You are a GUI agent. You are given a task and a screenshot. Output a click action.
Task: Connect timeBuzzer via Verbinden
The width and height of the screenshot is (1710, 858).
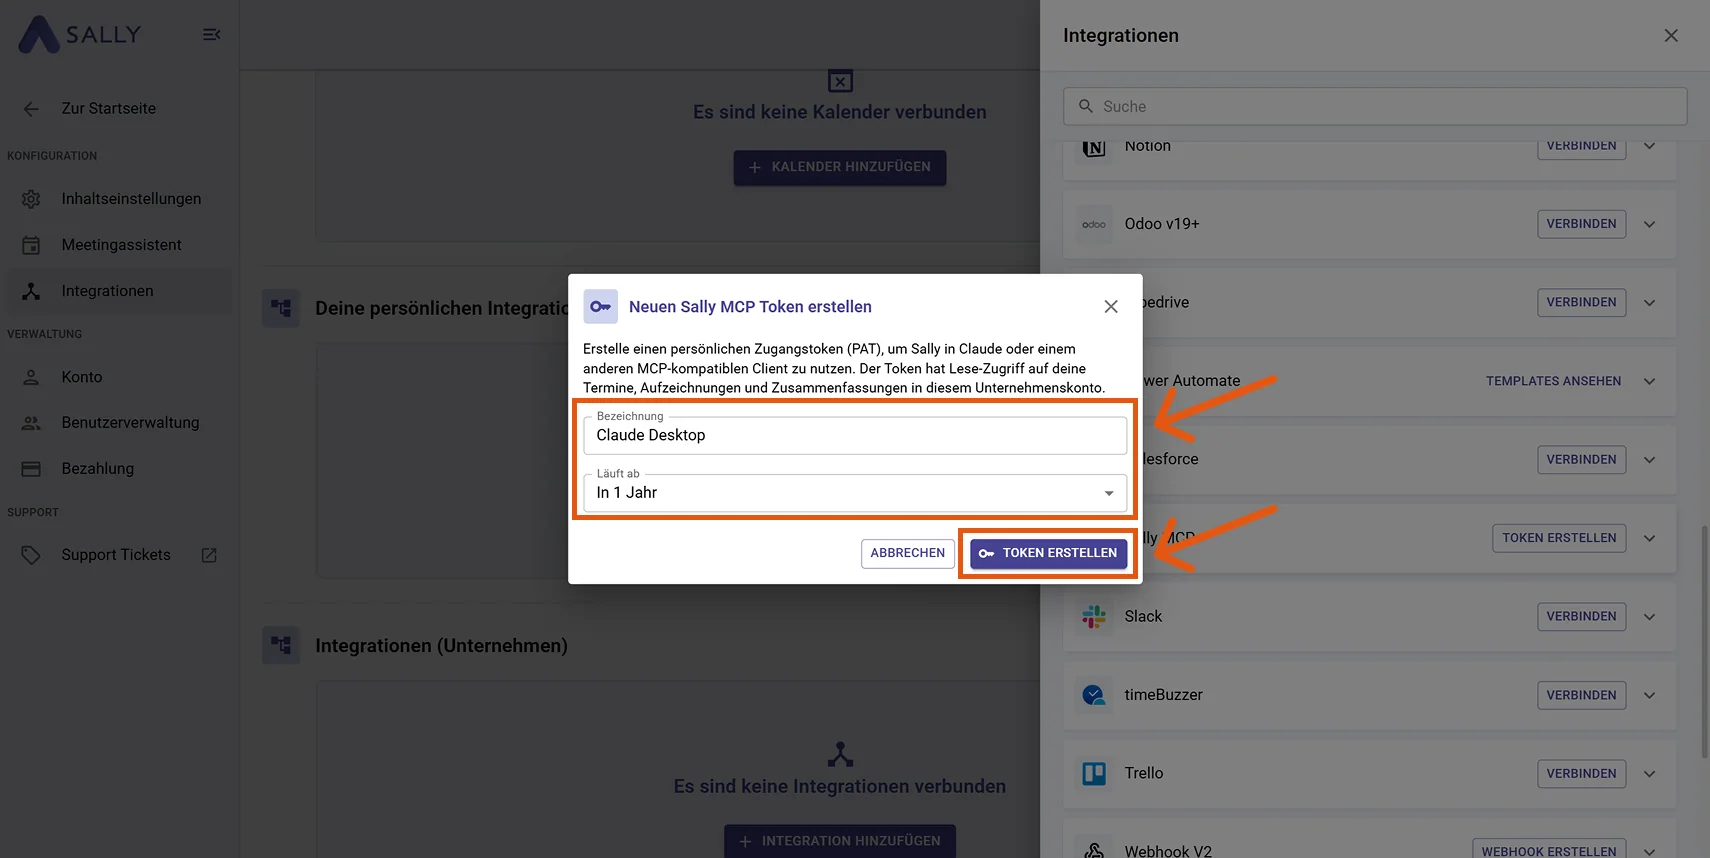coord(1581,695)
